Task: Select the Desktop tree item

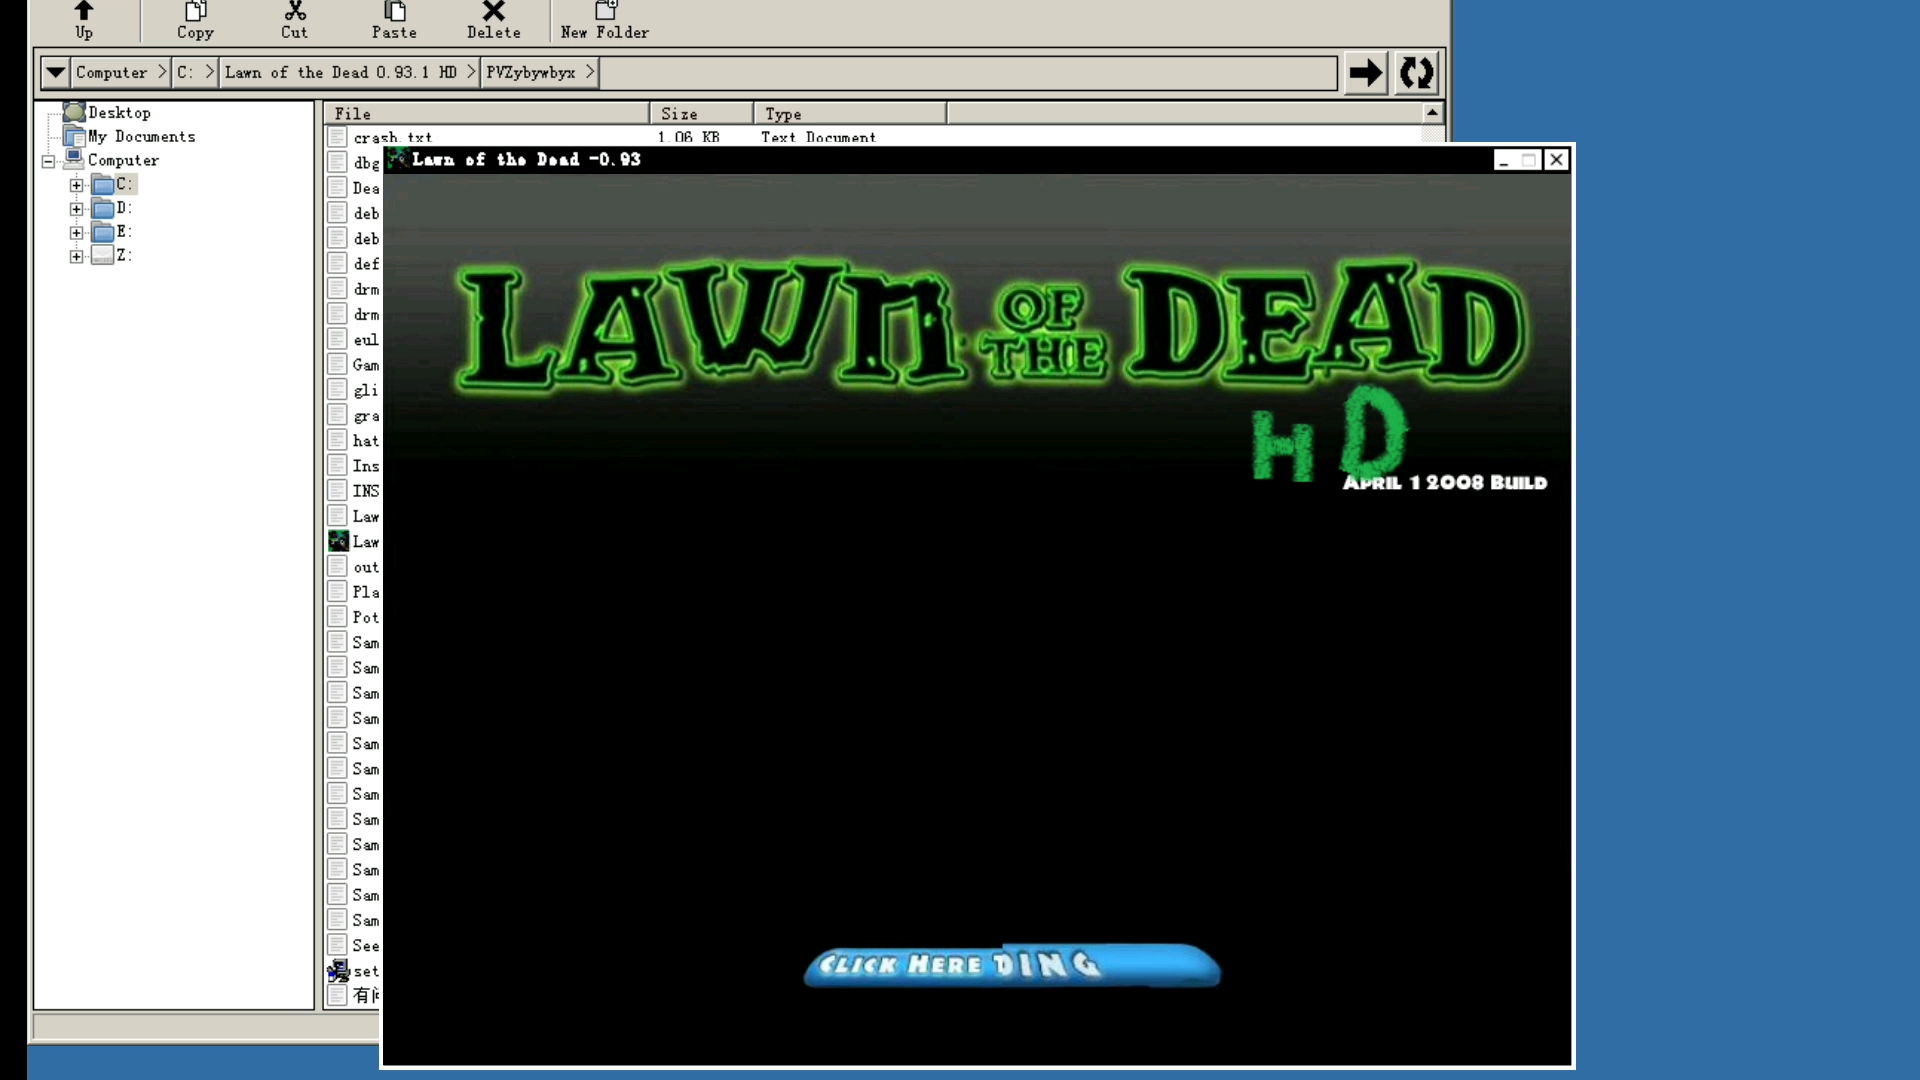Action: tap(119, 112)
